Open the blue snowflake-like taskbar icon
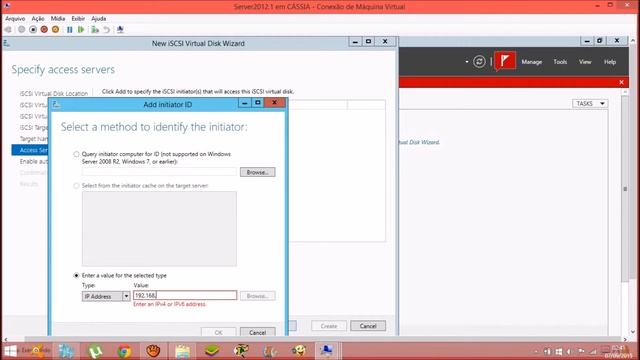The image size is (640, 360). [x=66, y=351]
